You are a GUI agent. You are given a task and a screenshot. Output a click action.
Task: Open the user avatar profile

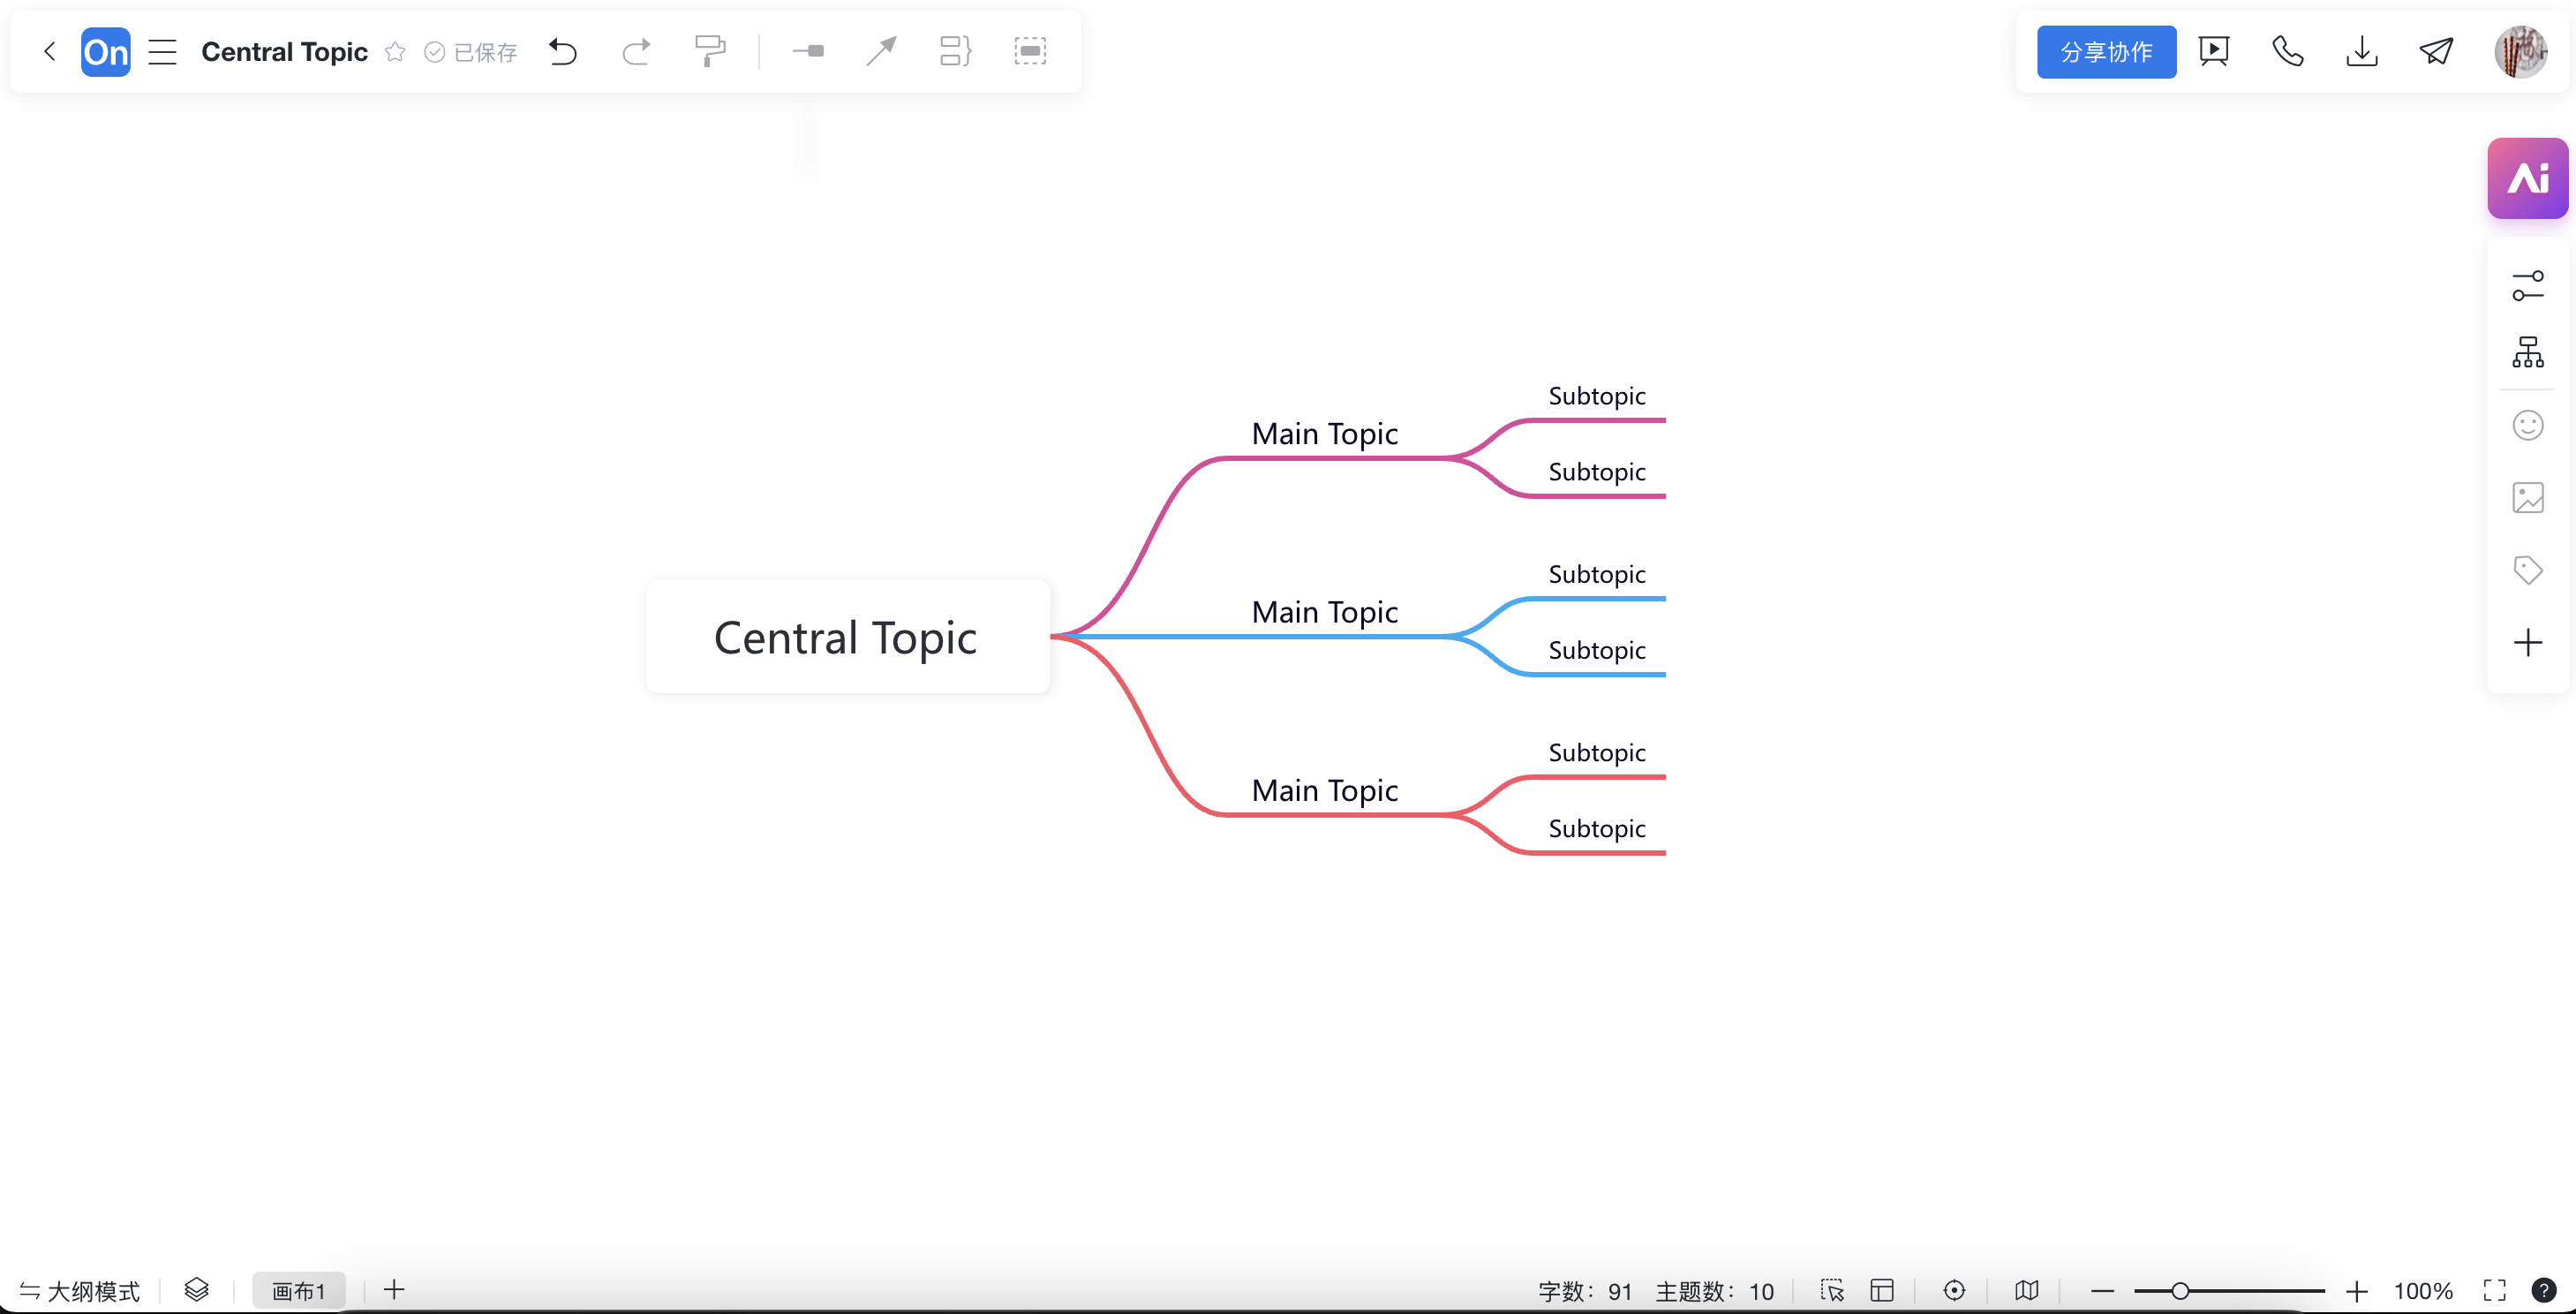click(x=2520, y=52)
